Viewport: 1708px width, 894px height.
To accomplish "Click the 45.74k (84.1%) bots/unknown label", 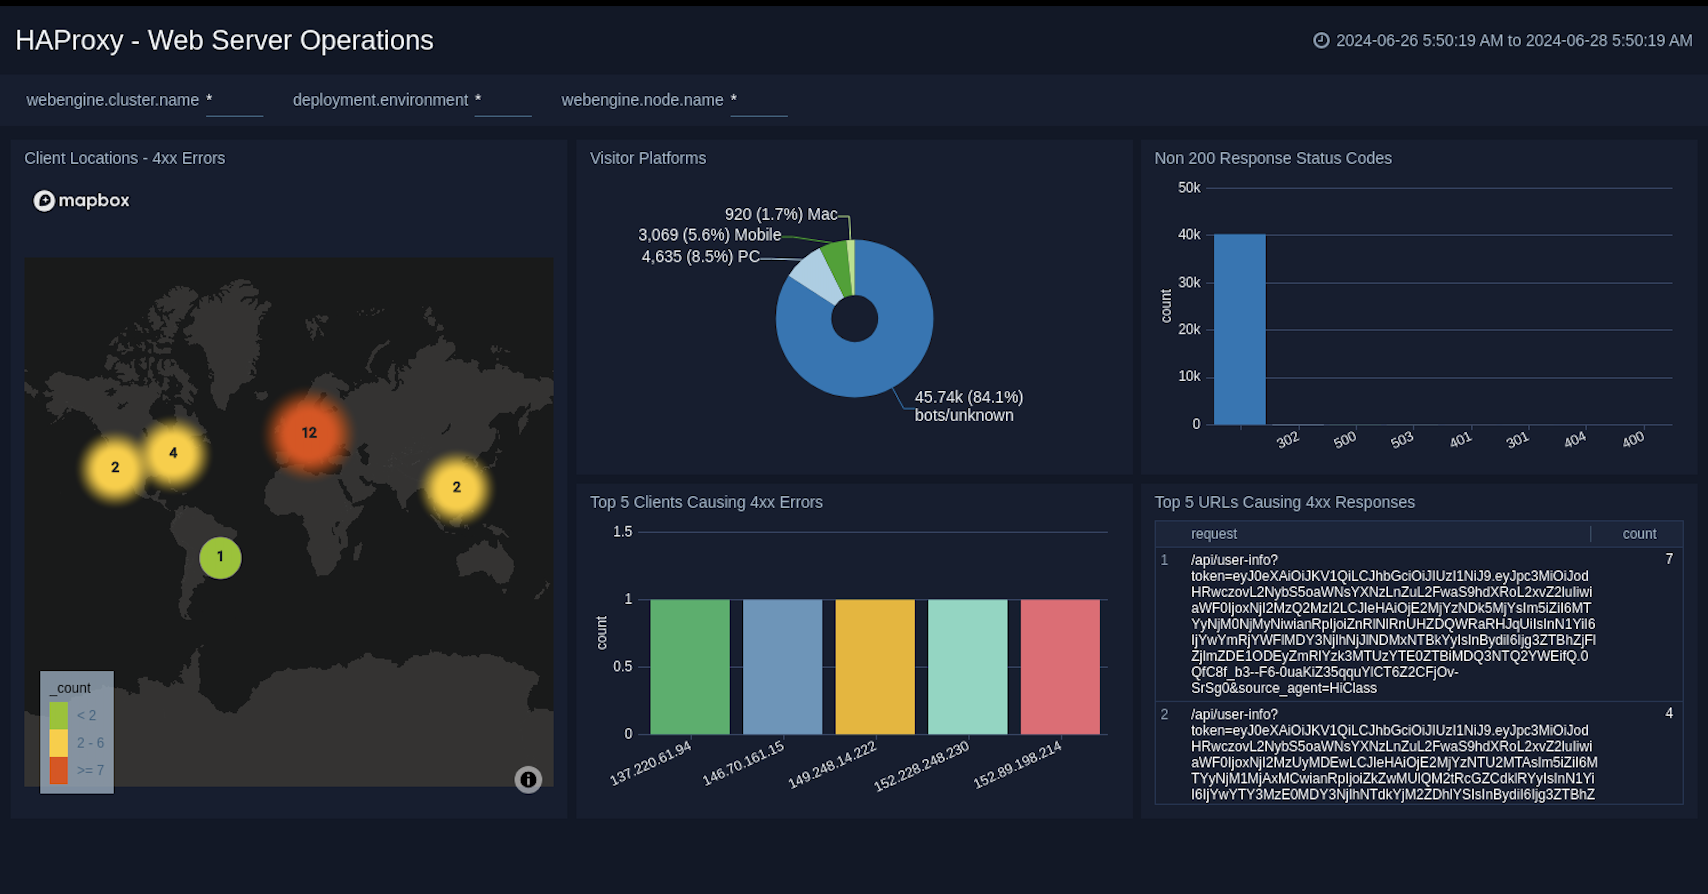I will click(x=968, y=406).
